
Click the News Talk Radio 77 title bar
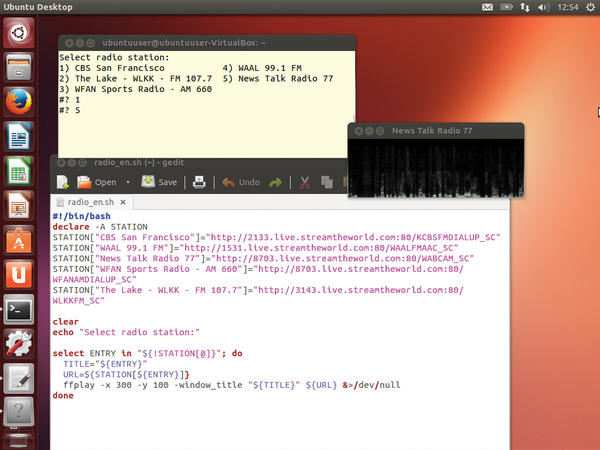point(436,131)
